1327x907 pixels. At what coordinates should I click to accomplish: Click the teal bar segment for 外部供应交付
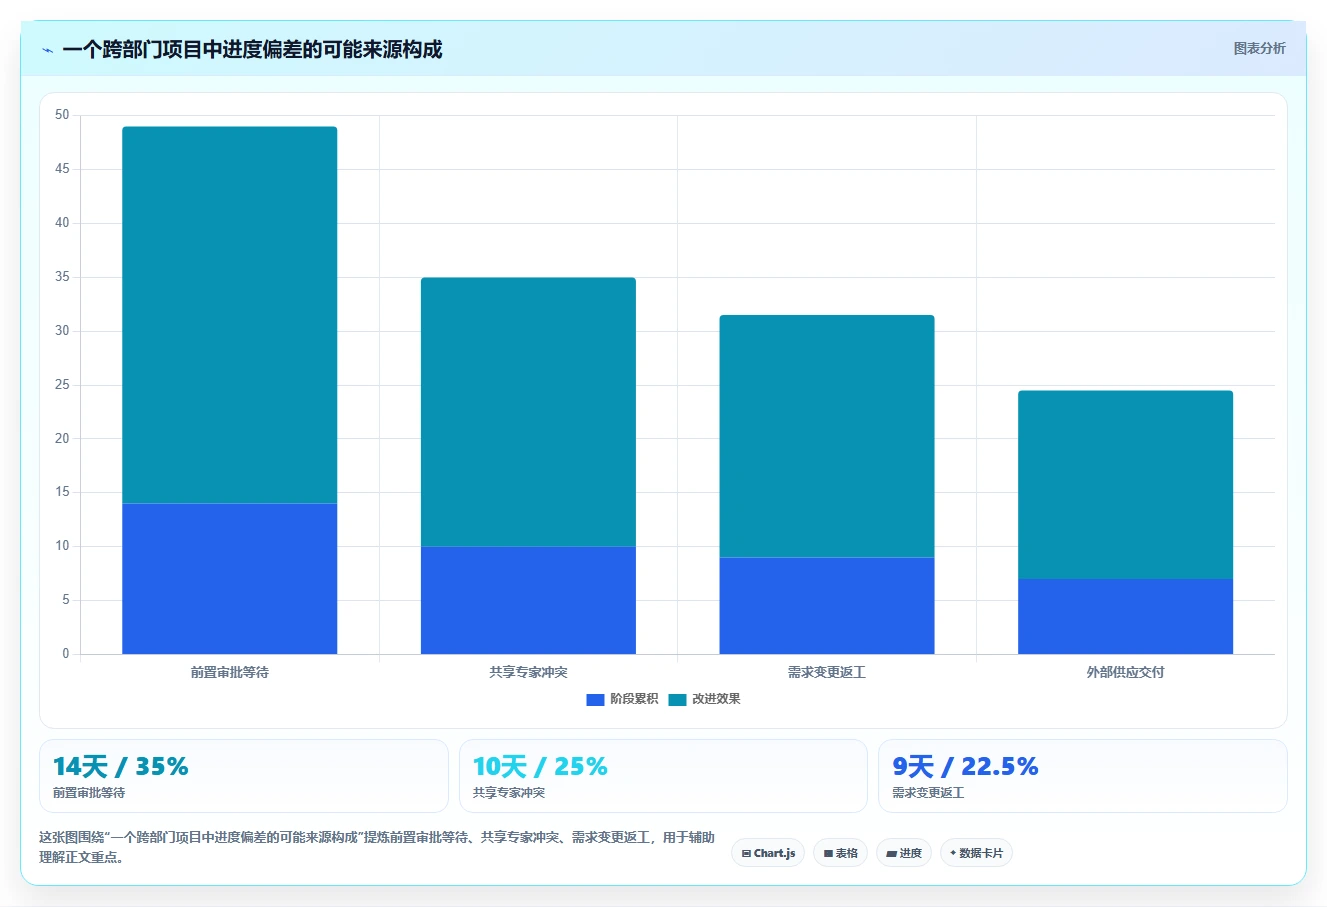pos(1126,485)
